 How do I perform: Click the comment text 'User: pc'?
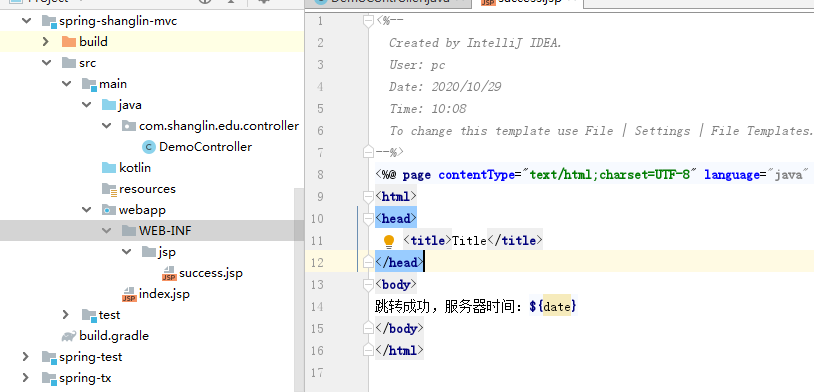tap(417, 65)
